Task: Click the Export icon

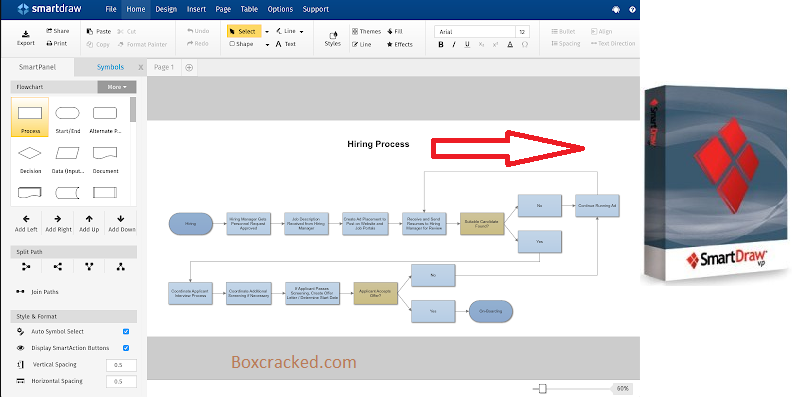Action: (25, 34)
